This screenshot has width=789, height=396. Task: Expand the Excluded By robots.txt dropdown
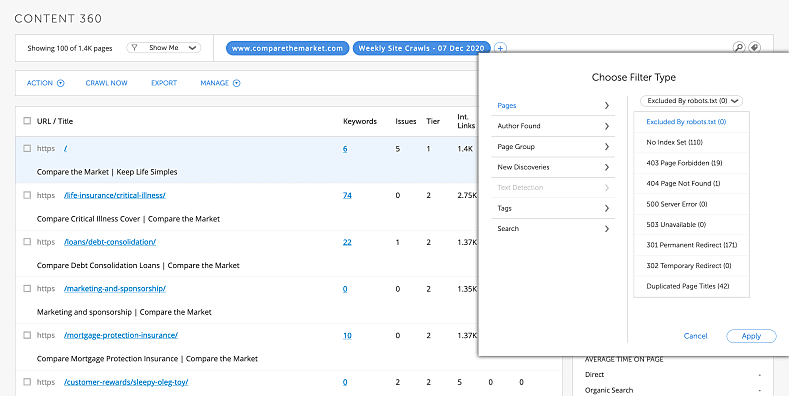tap(691, 101)
